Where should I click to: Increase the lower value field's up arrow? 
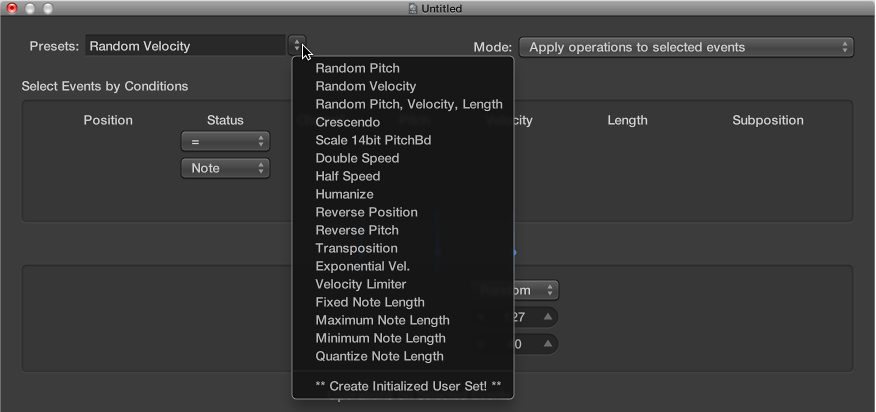(548, 344)
